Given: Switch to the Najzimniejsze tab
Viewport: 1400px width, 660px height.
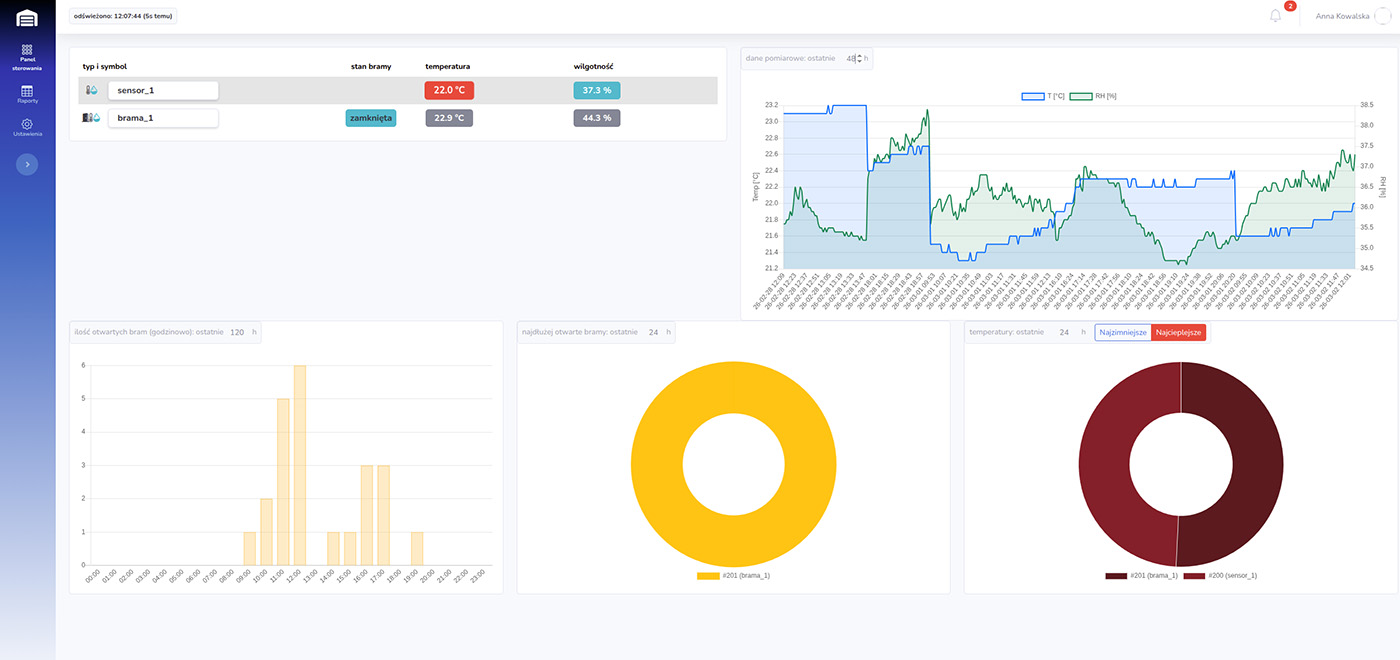Looking at the screenshot, I should (1122, 332).
